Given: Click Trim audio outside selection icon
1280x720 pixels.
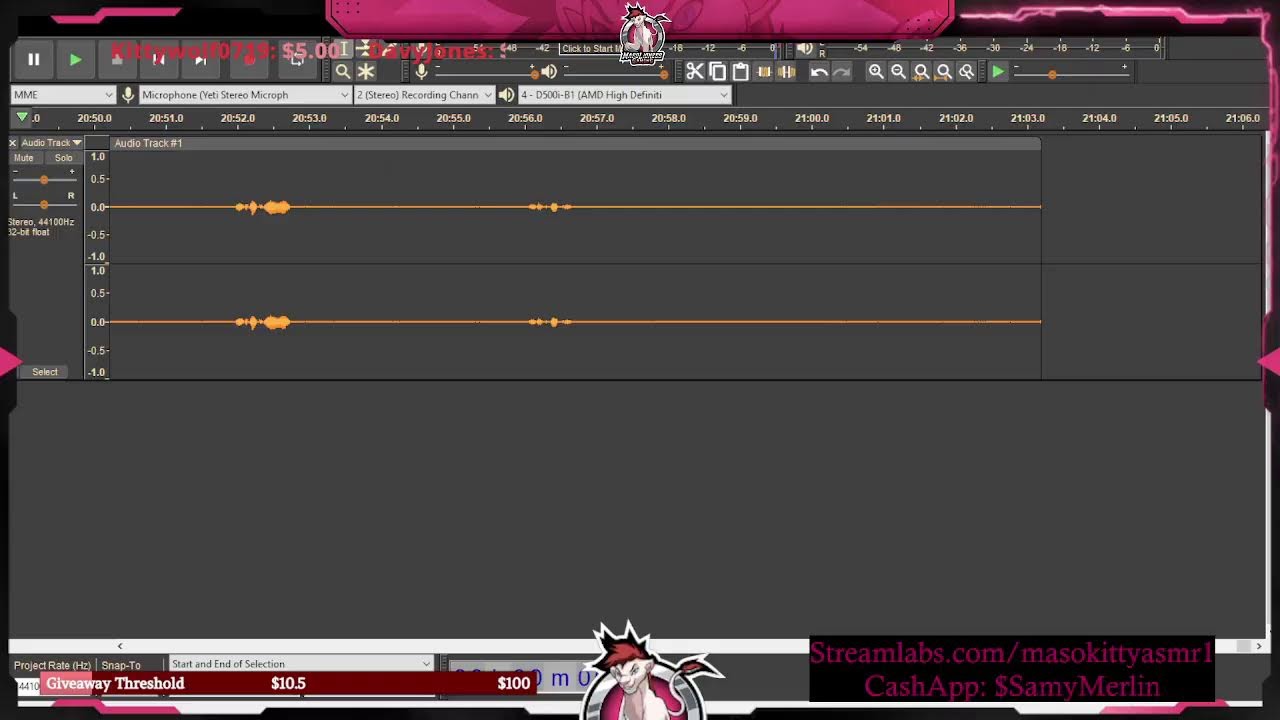Looking at the screenshot, I should click(x=764, y=71).
